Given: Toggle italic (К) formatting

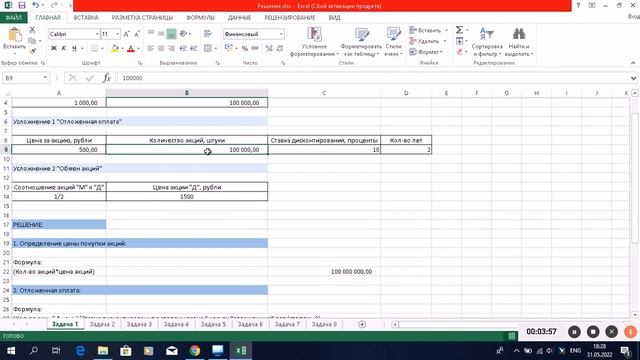Looking at the screenshot, I should (64, 48).
